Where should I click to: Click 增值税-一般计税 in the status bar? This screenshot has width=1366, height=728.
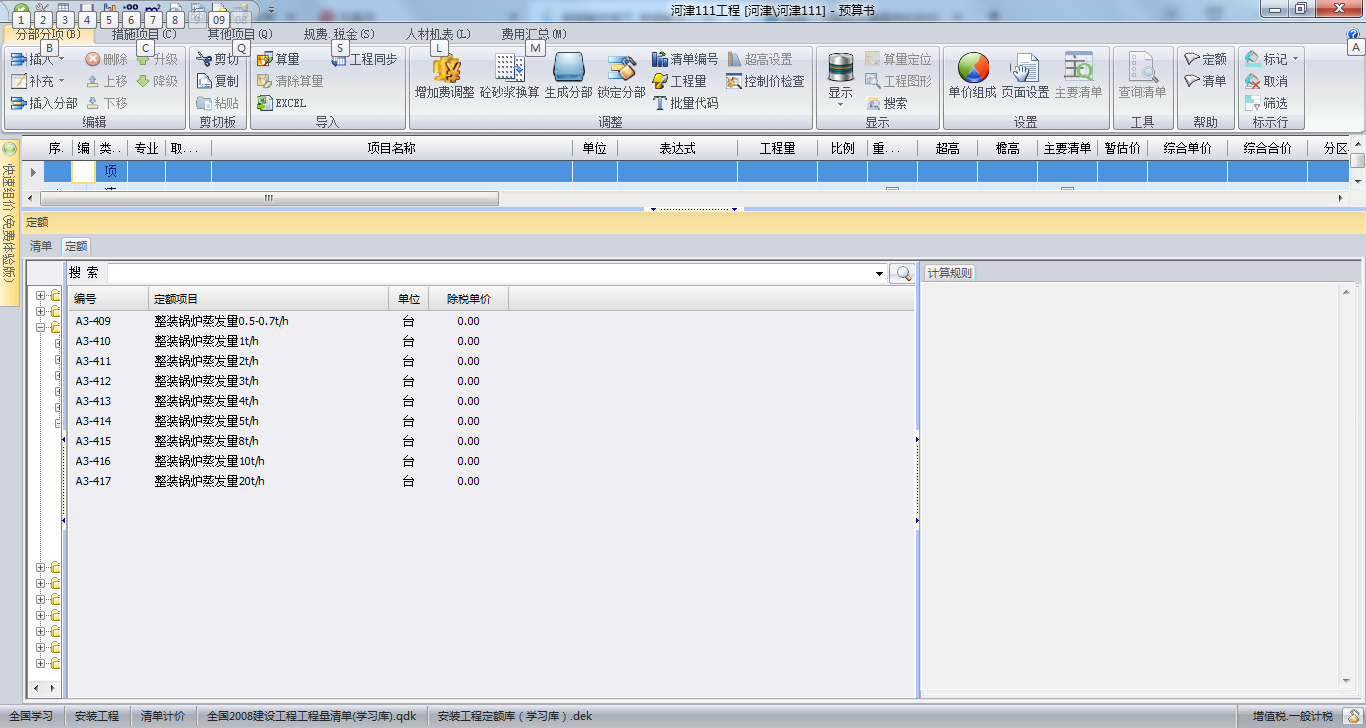1293,716
